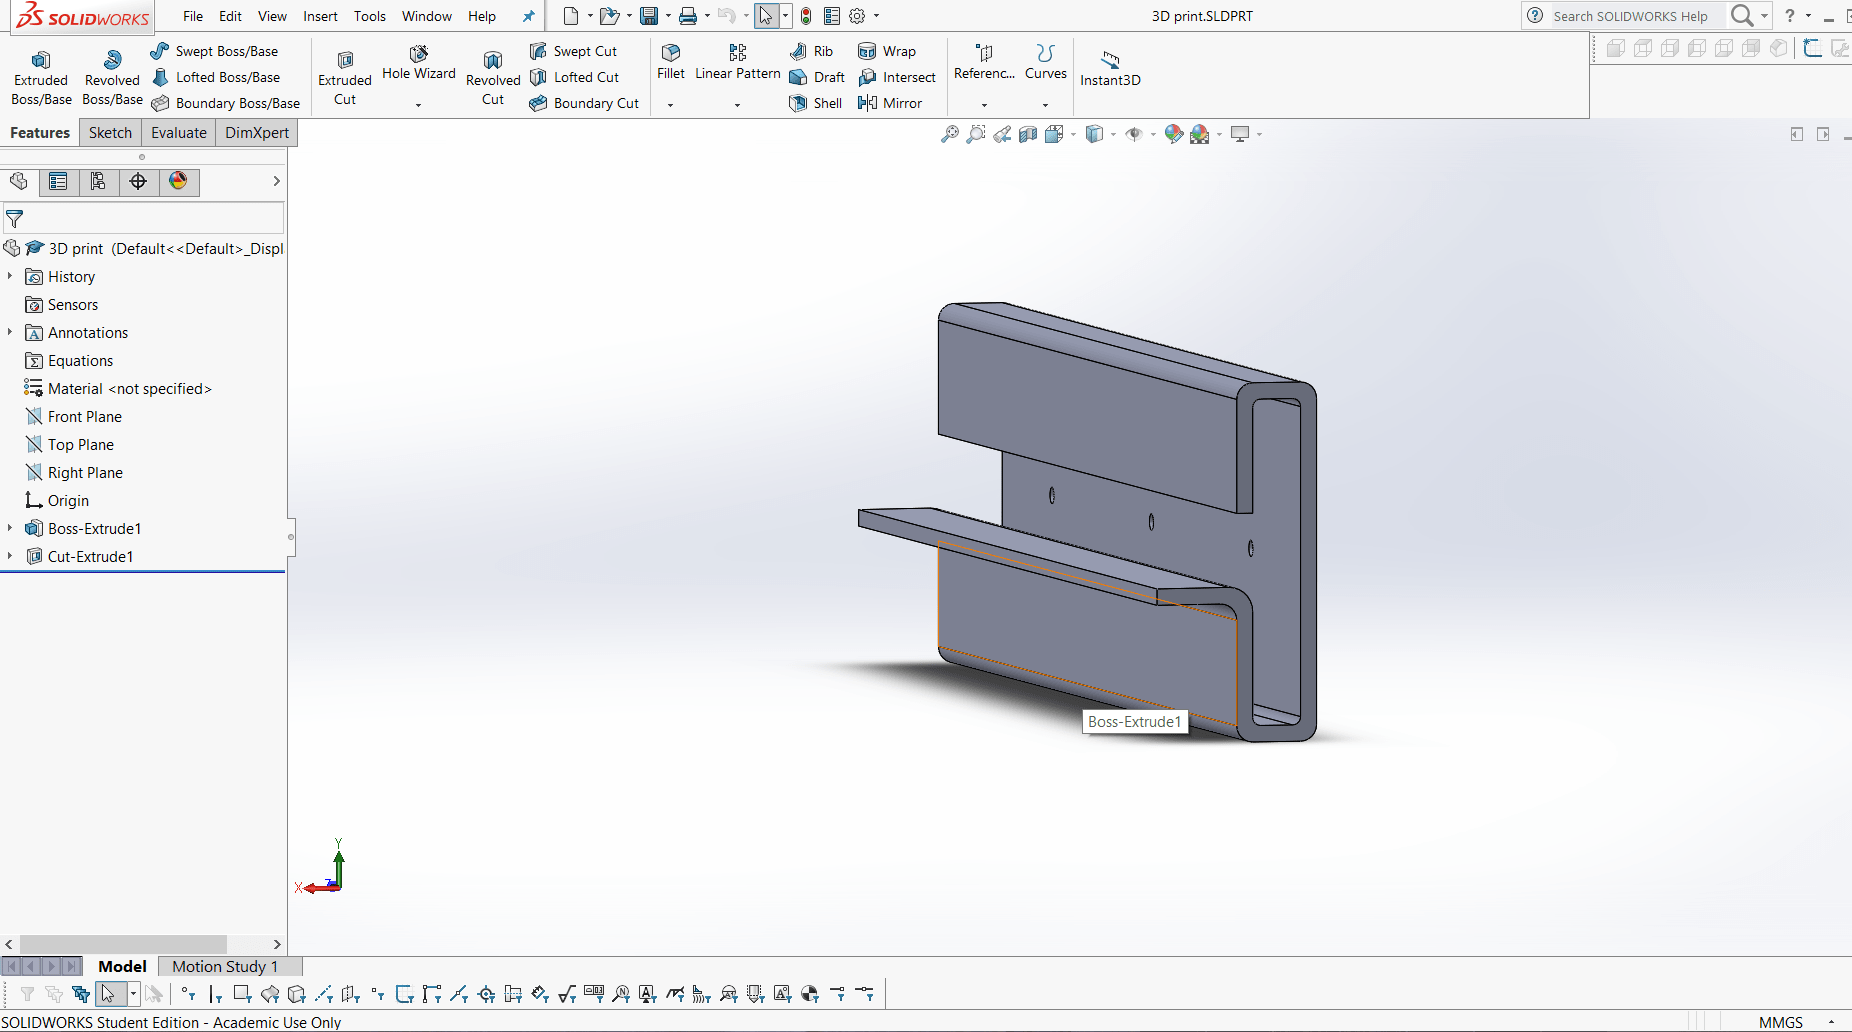Open the Hole Wizard tool
The height and width of the screenshot is (1032, 1852).
418,62
